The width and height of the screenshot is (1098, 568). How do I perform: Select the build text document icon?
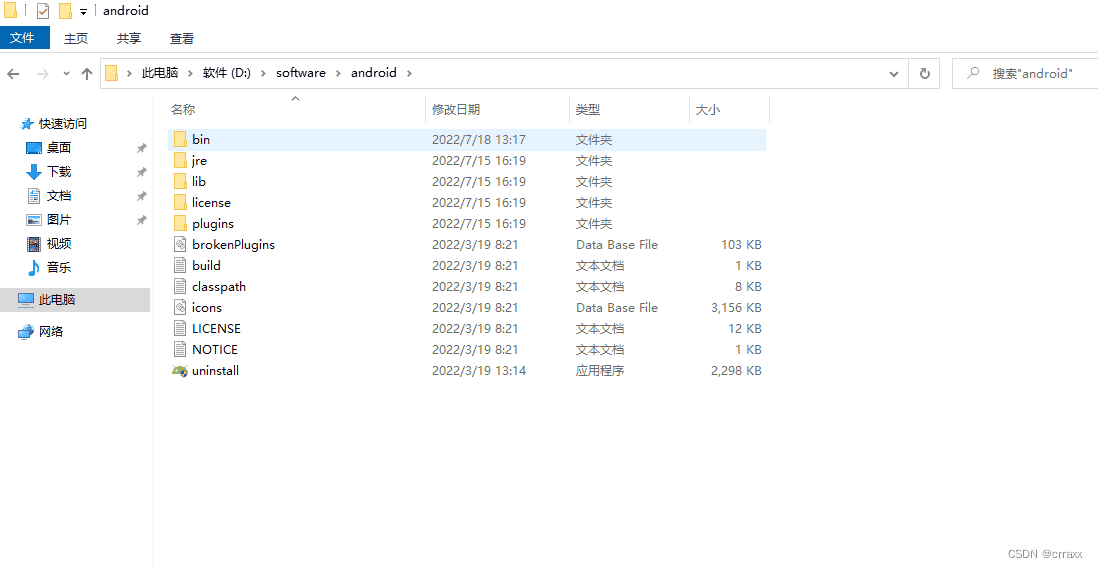click(x=180, y=265)
